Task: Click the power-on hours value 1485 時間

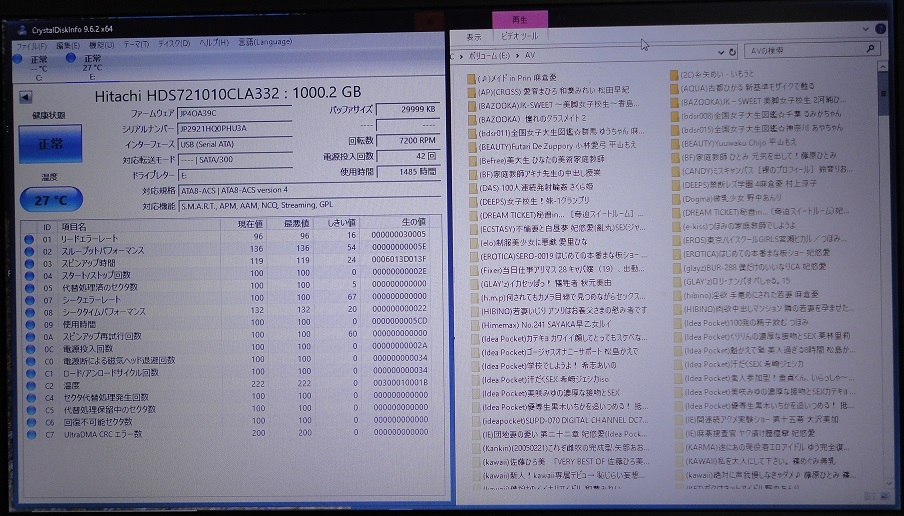Action: 408,171
